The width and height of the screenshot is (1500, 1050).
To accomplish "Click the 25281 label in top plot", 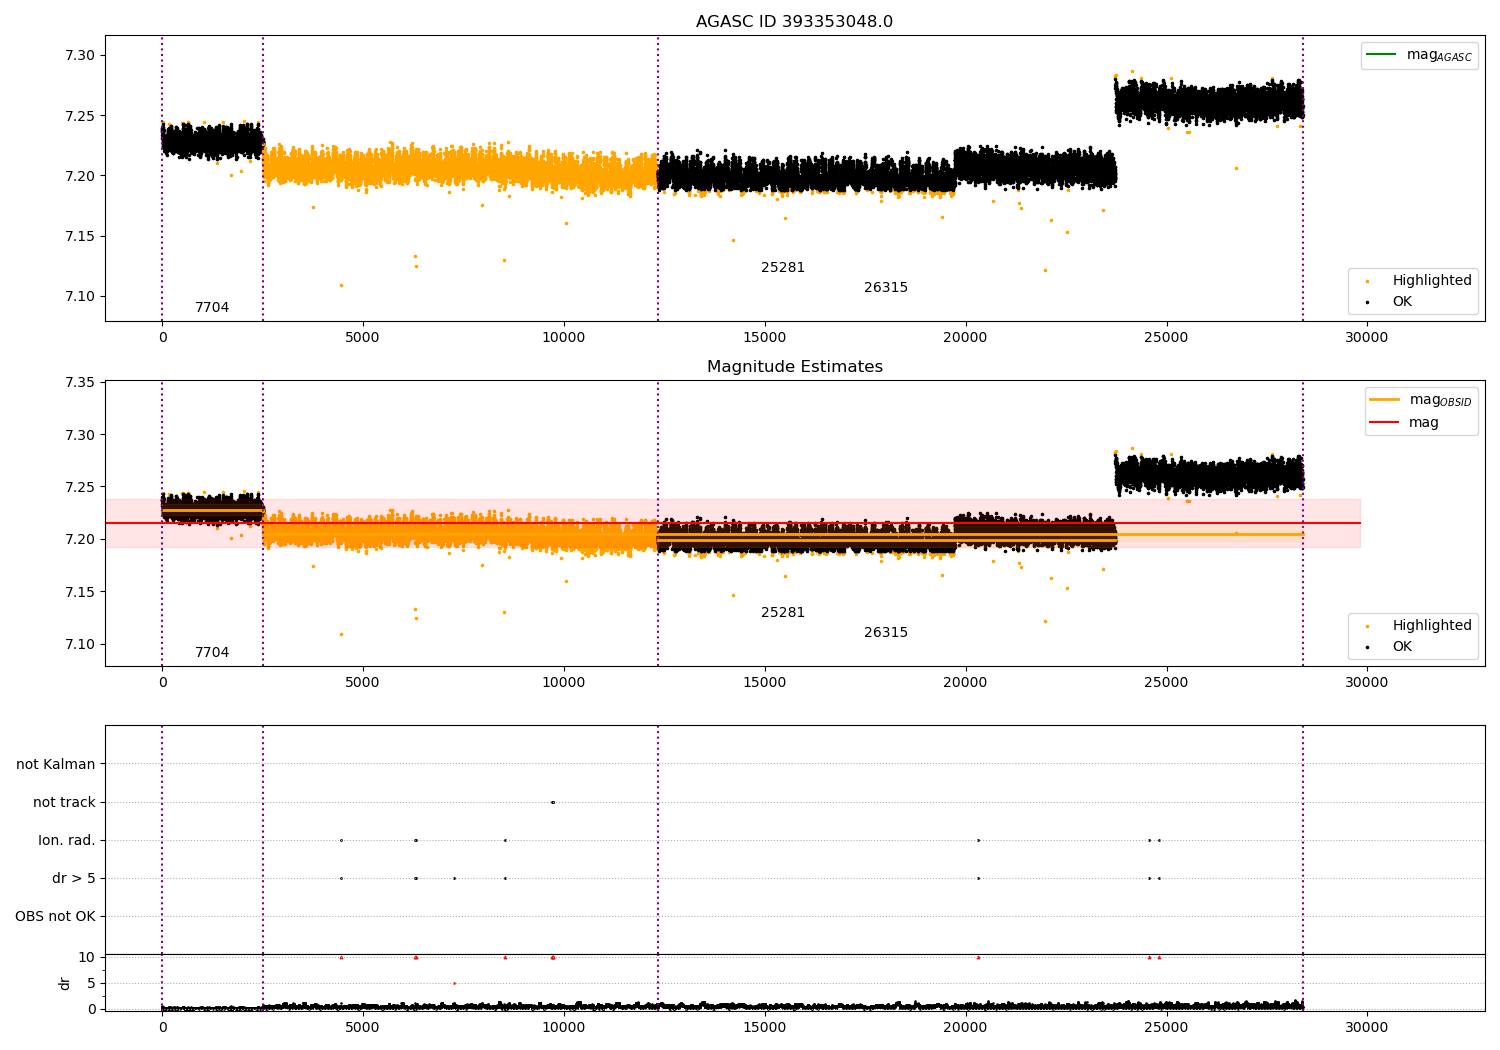I will (x=783, y=268).
